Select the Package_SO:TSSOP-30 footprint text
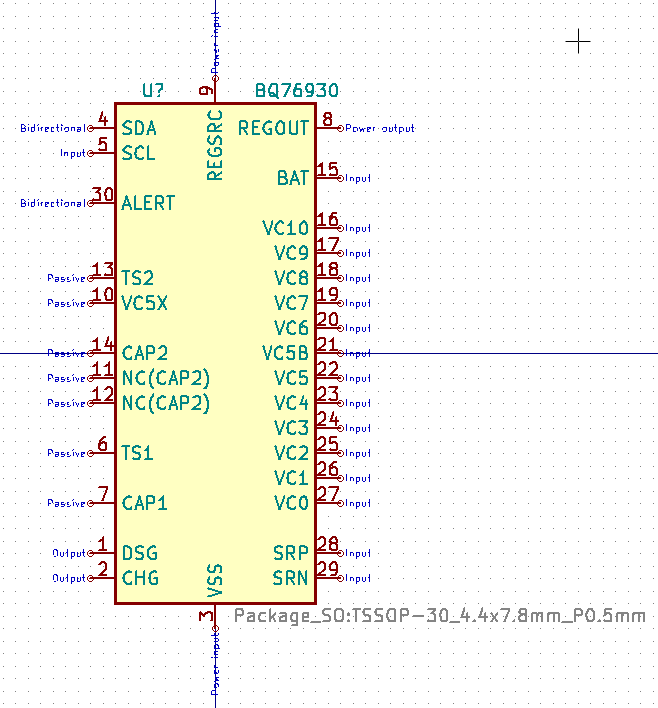Viewport: 658px width, 708px height. tap(439, 616)
